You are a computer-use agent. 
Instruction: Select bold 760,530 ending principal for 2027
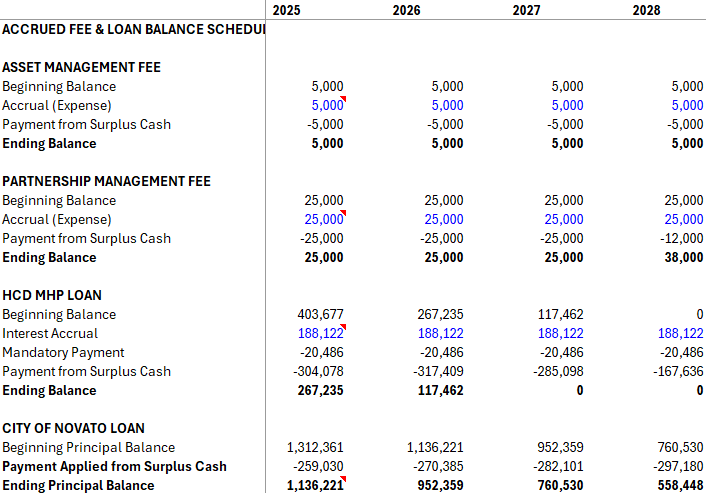coord(560,485)
